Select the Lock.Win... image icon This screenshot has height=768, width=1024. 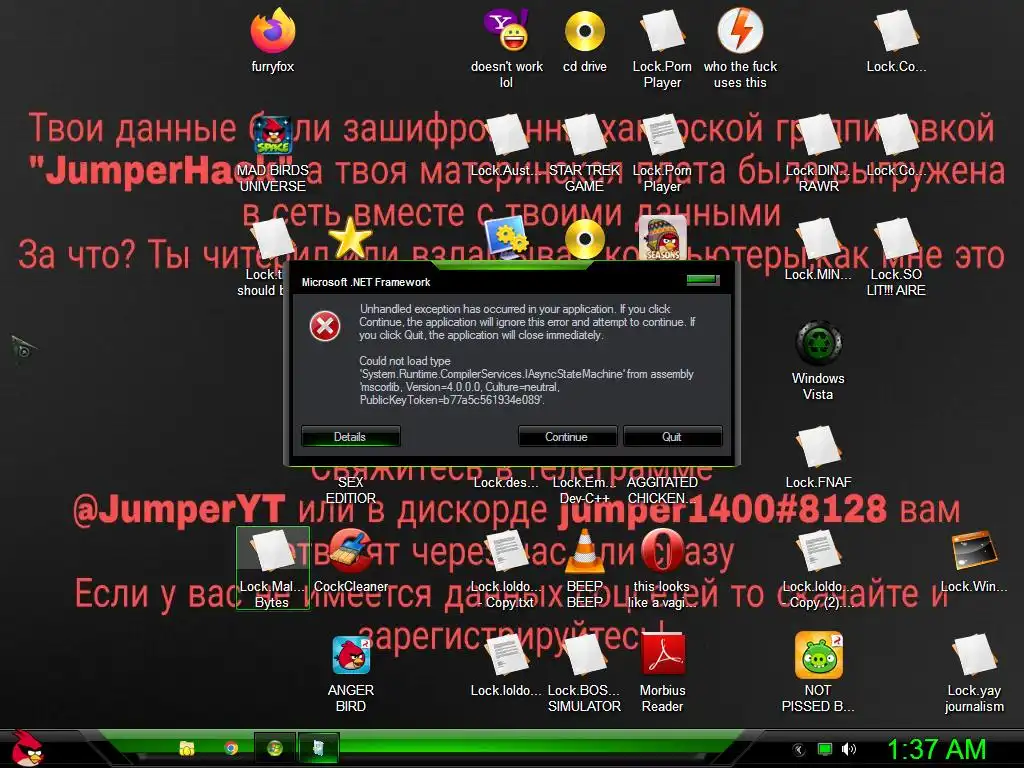pyautogui.click(x=974, y=552)
